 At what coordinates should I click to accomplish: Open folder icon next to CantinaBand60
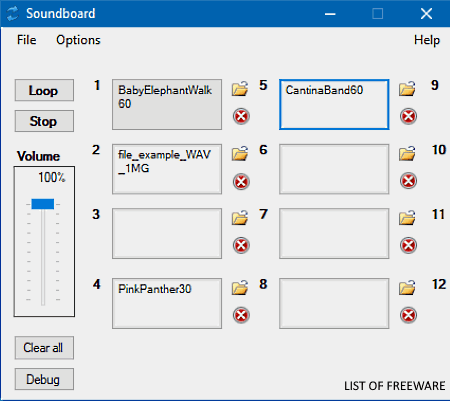tap(407, 88)
